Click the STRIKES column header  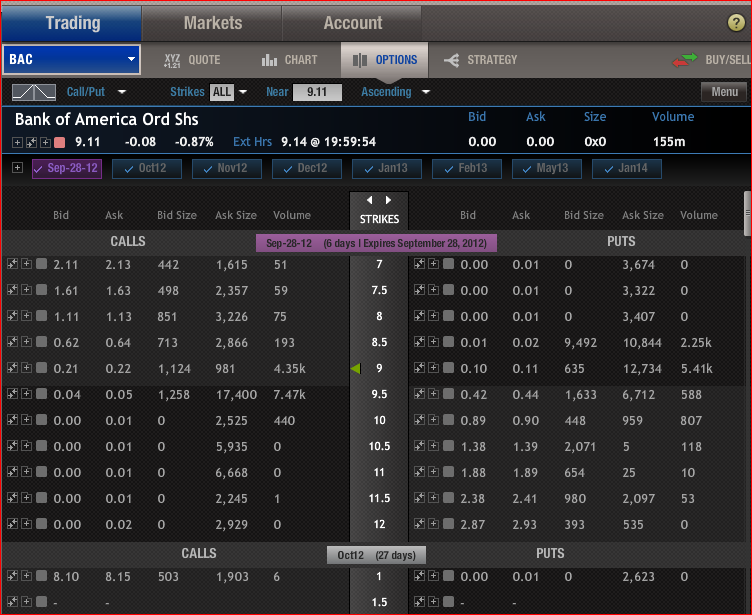pyautogui.click(x=379, y=219)
